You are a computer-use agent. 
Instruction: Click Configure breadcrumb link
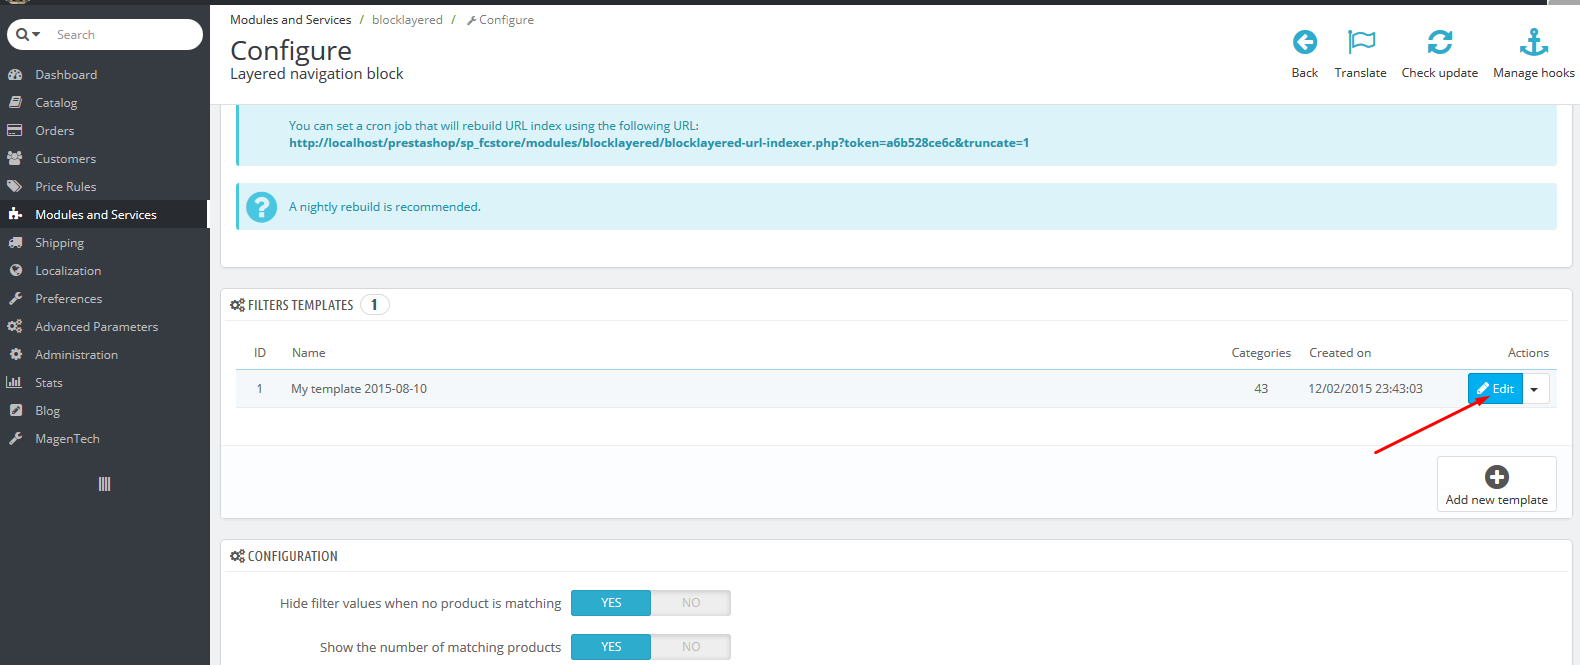click(500, 20)
